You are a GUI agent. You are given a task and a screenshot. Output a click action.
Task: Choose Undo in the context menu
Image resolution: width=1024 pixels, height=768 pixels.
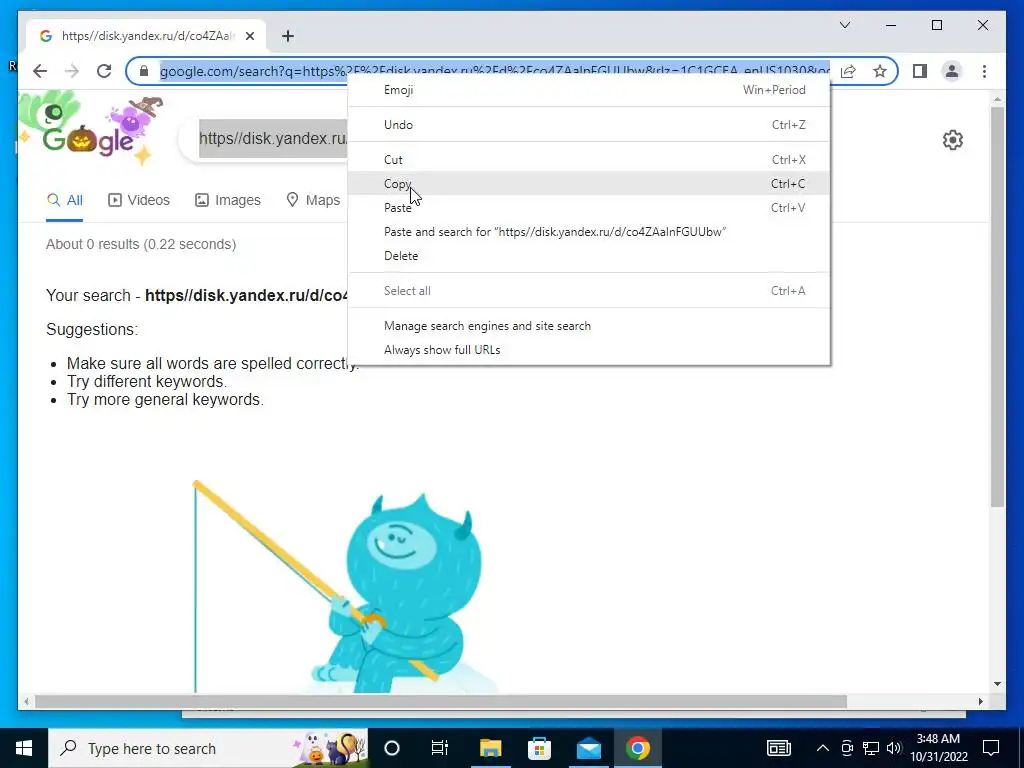coord(589,125)
